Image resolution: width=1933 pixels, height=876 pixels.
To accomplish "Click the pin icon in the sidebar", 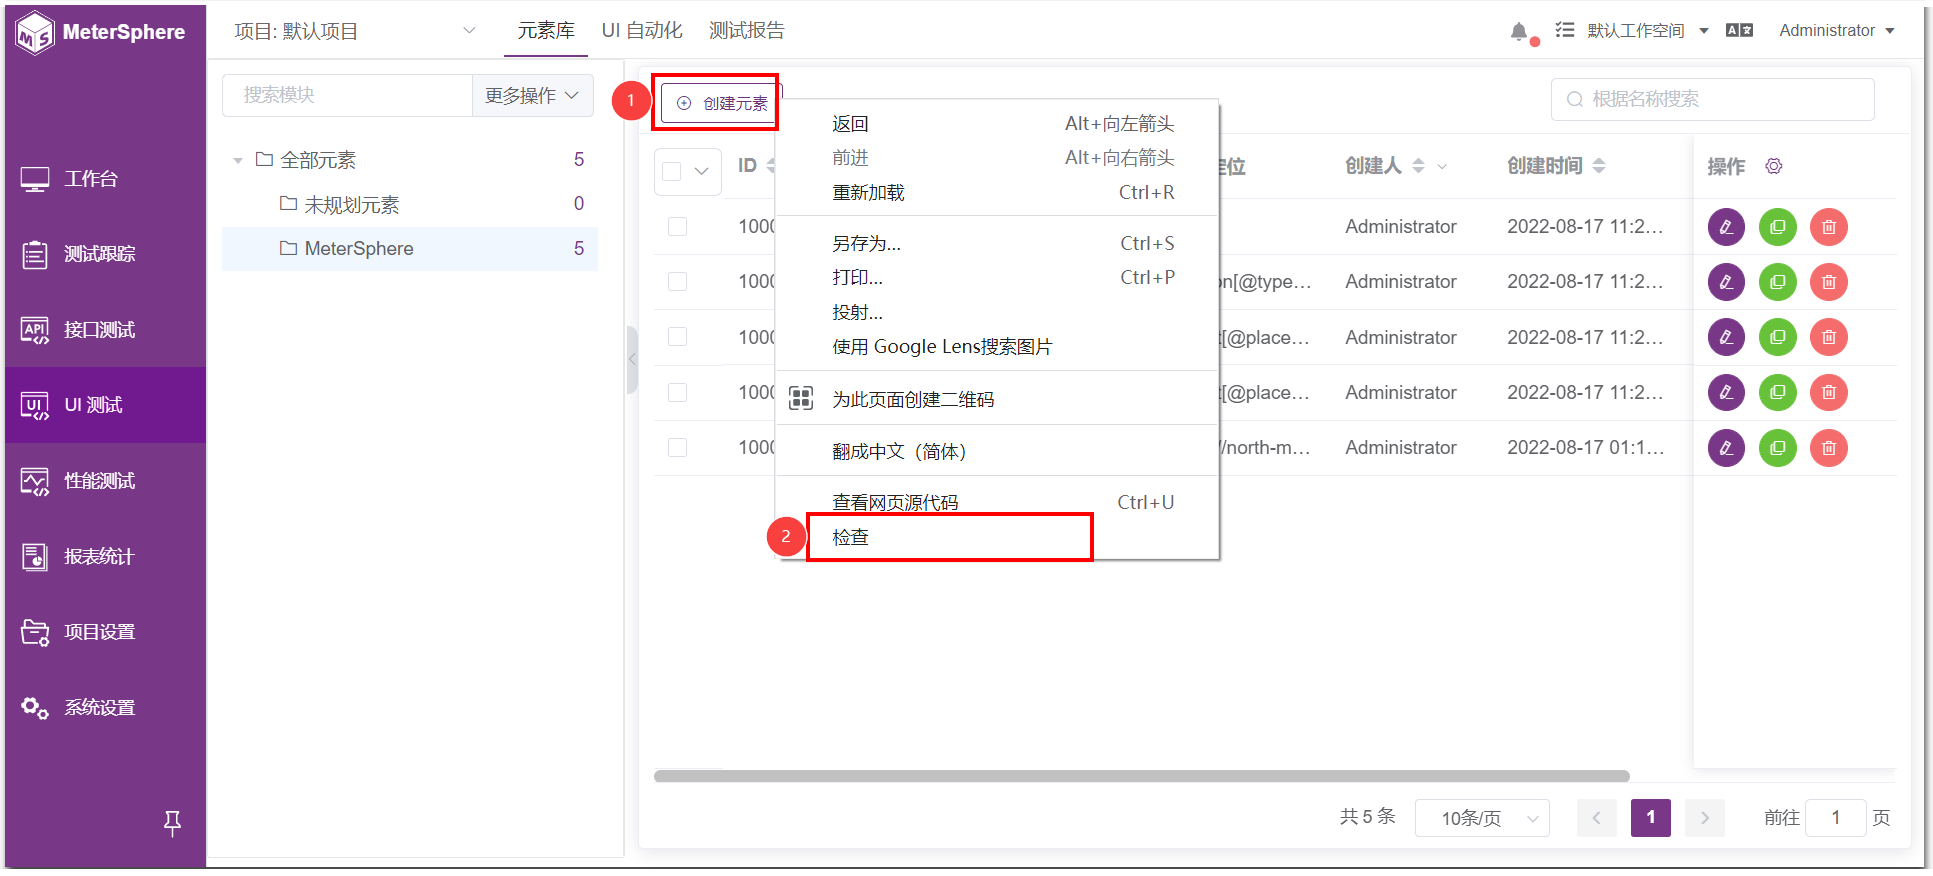I will click(172, 823).
